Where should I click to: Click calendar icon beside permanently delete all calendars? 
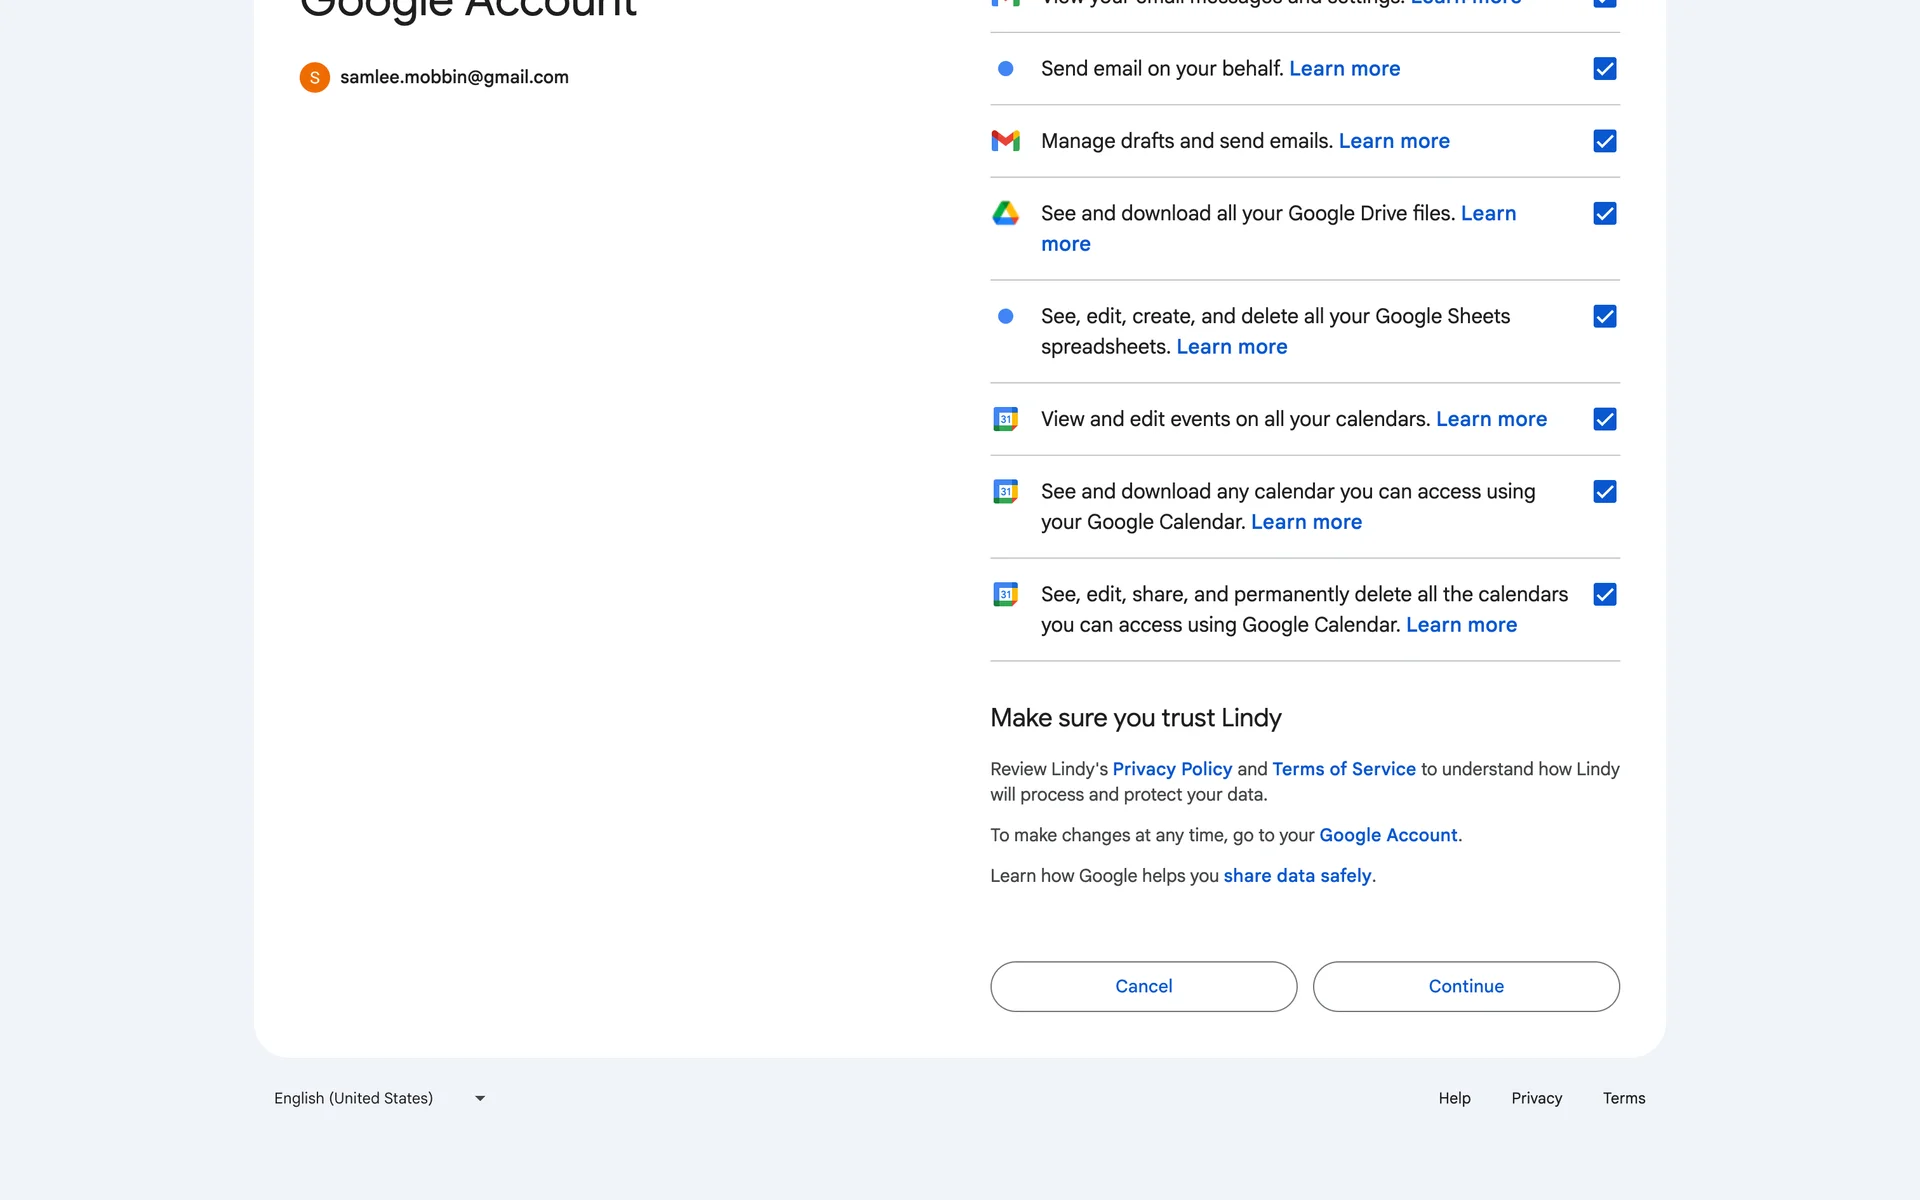tap(1005, 594)
